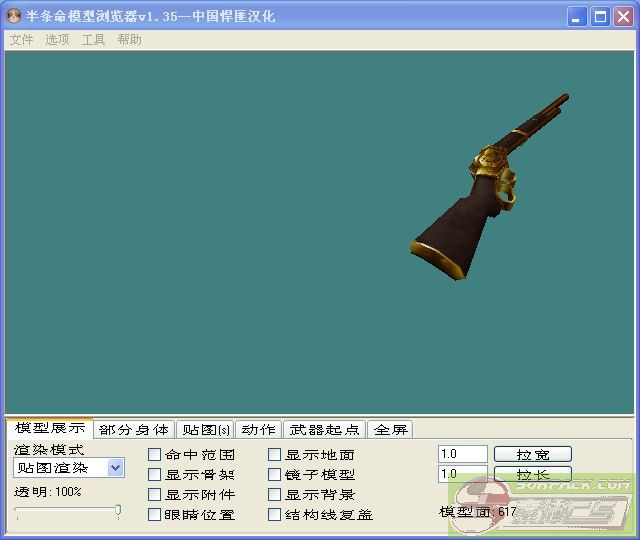Open the 帮助 menu
The width and height of the screenshot is (640, 540).
pos(129,40)
